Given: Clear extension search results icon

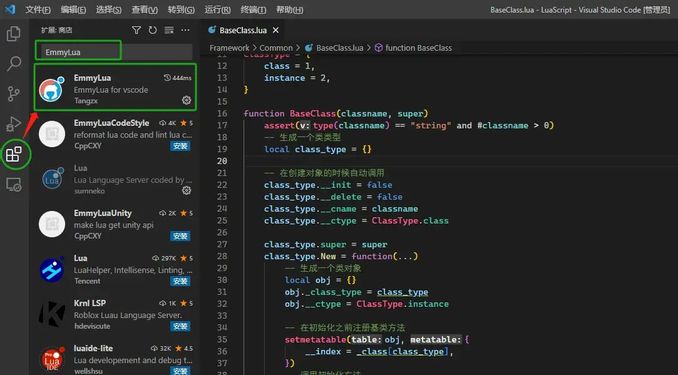Looking at the screenshot, I should [169, 30].
